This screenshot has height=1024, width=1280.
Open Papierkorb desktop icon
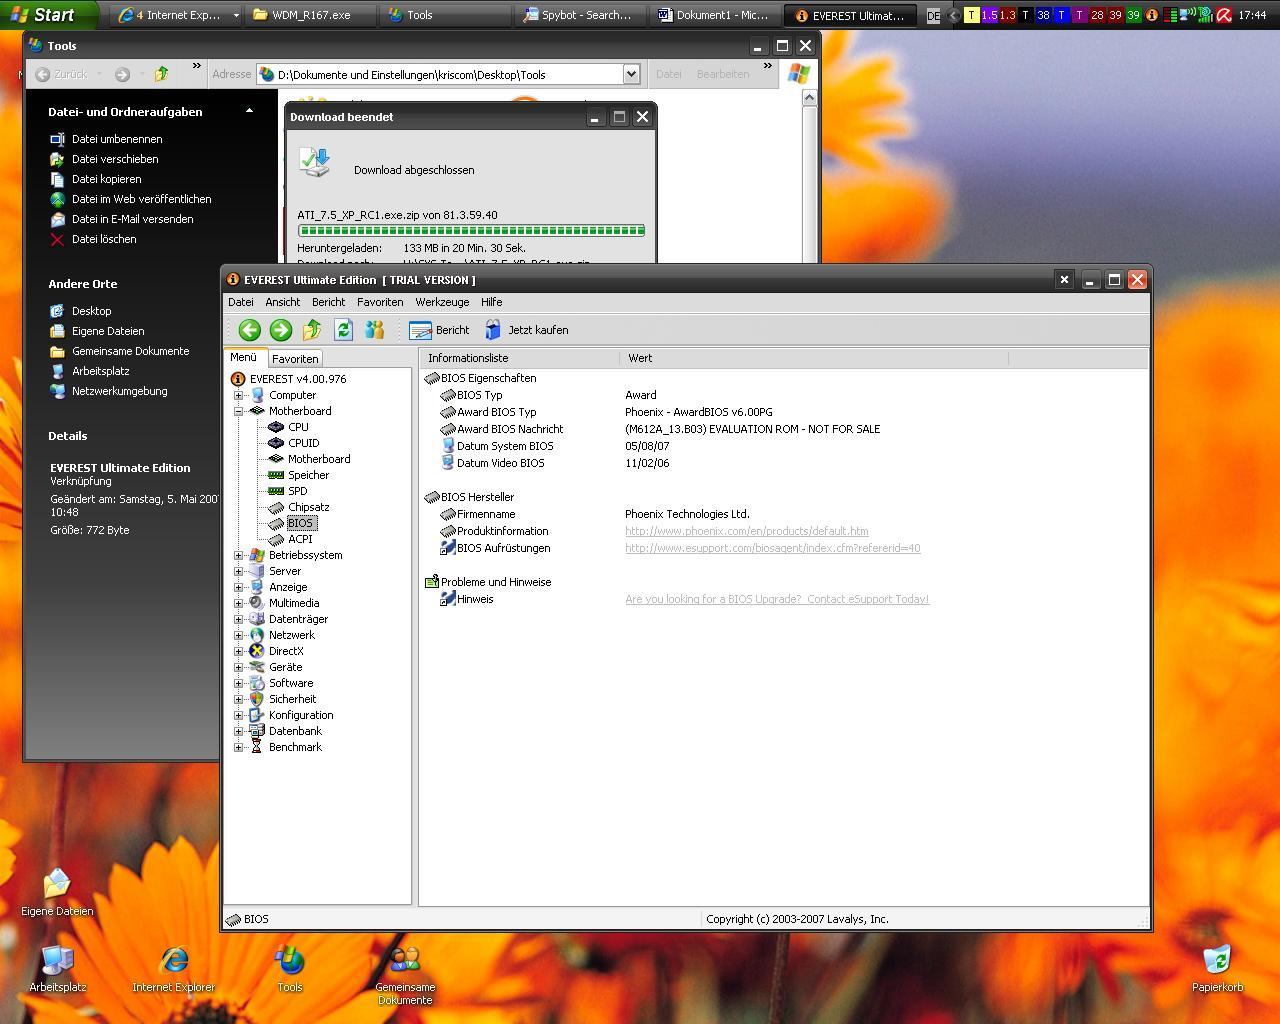click(1217, 968)
